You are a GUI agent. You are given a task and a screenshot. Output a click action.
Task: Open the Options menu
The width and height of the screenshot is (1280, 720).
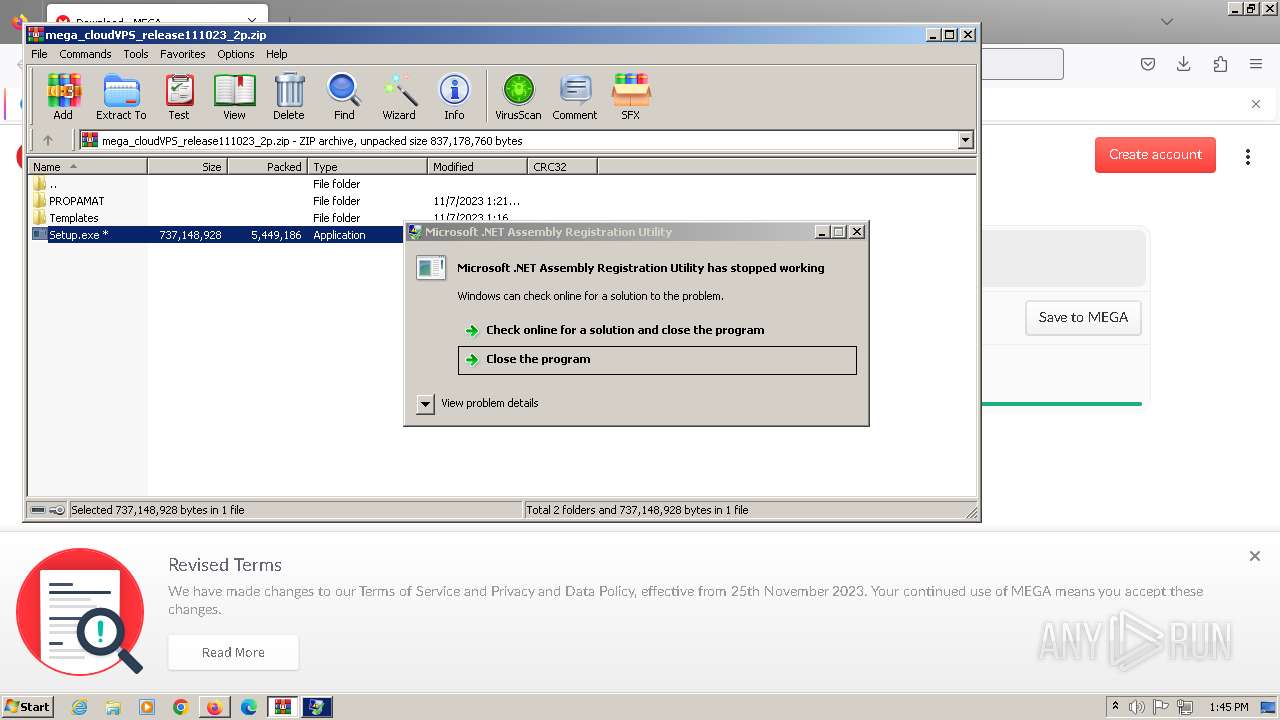[x=236, y=54]
